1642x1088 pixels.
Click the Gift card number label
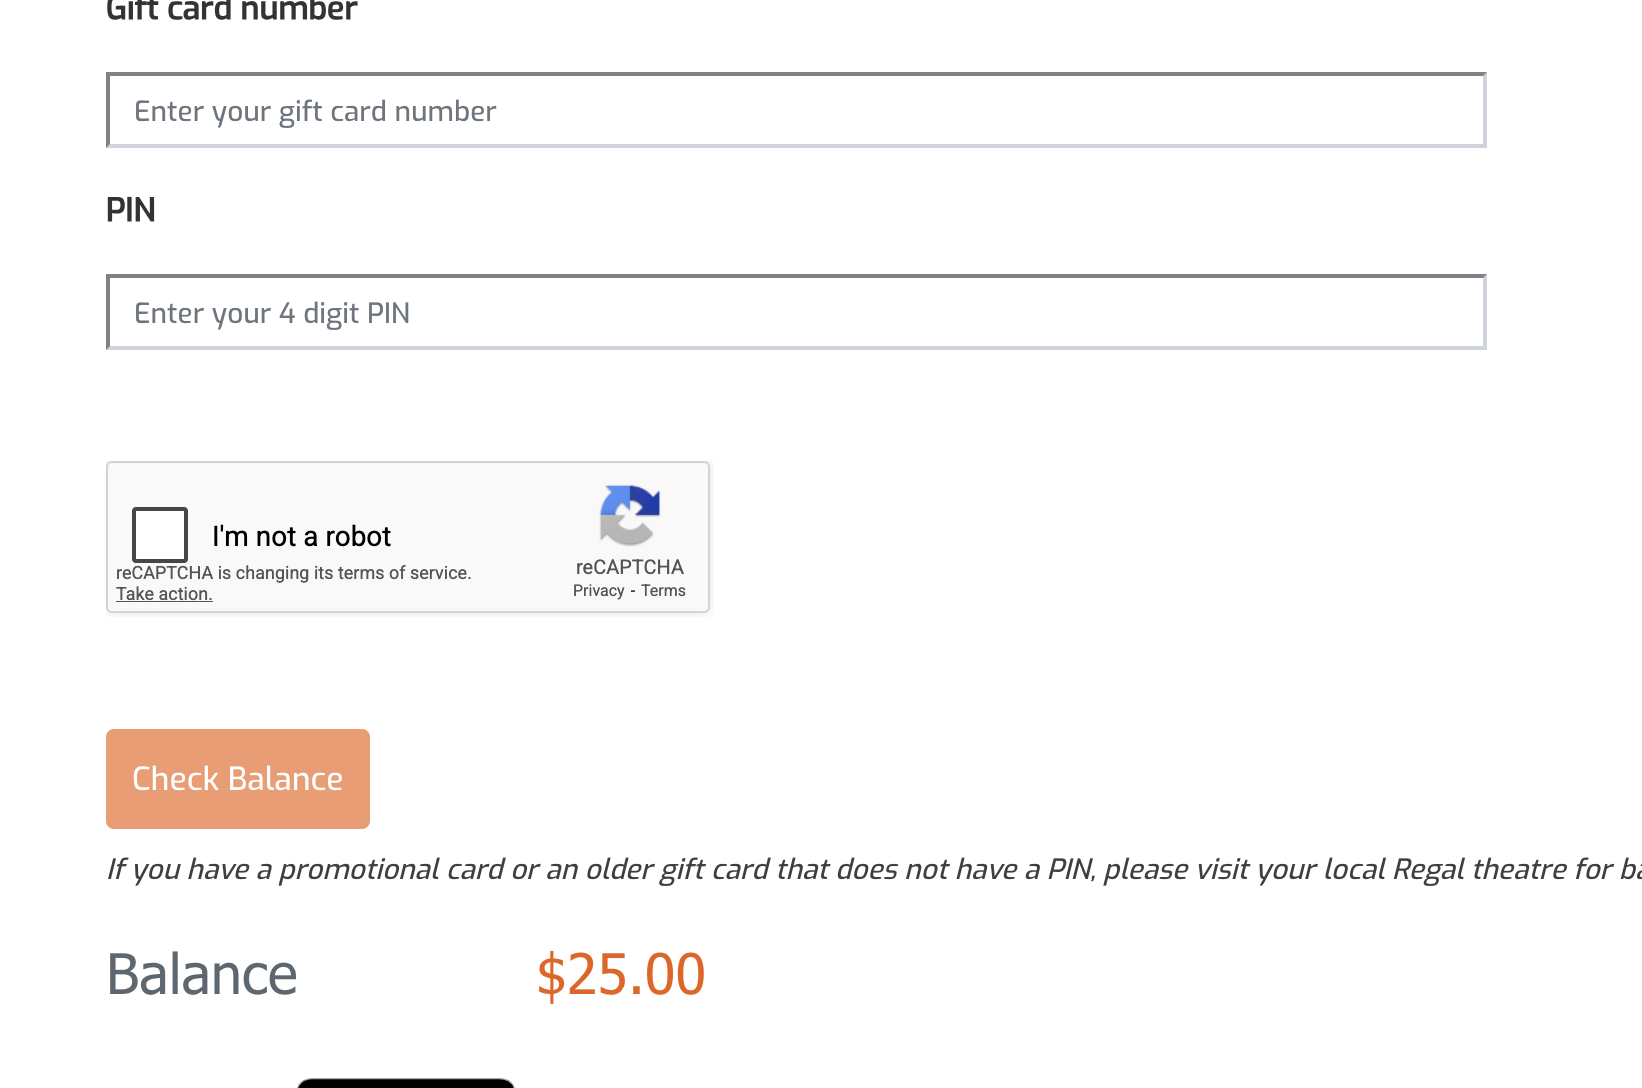[231, 11]
